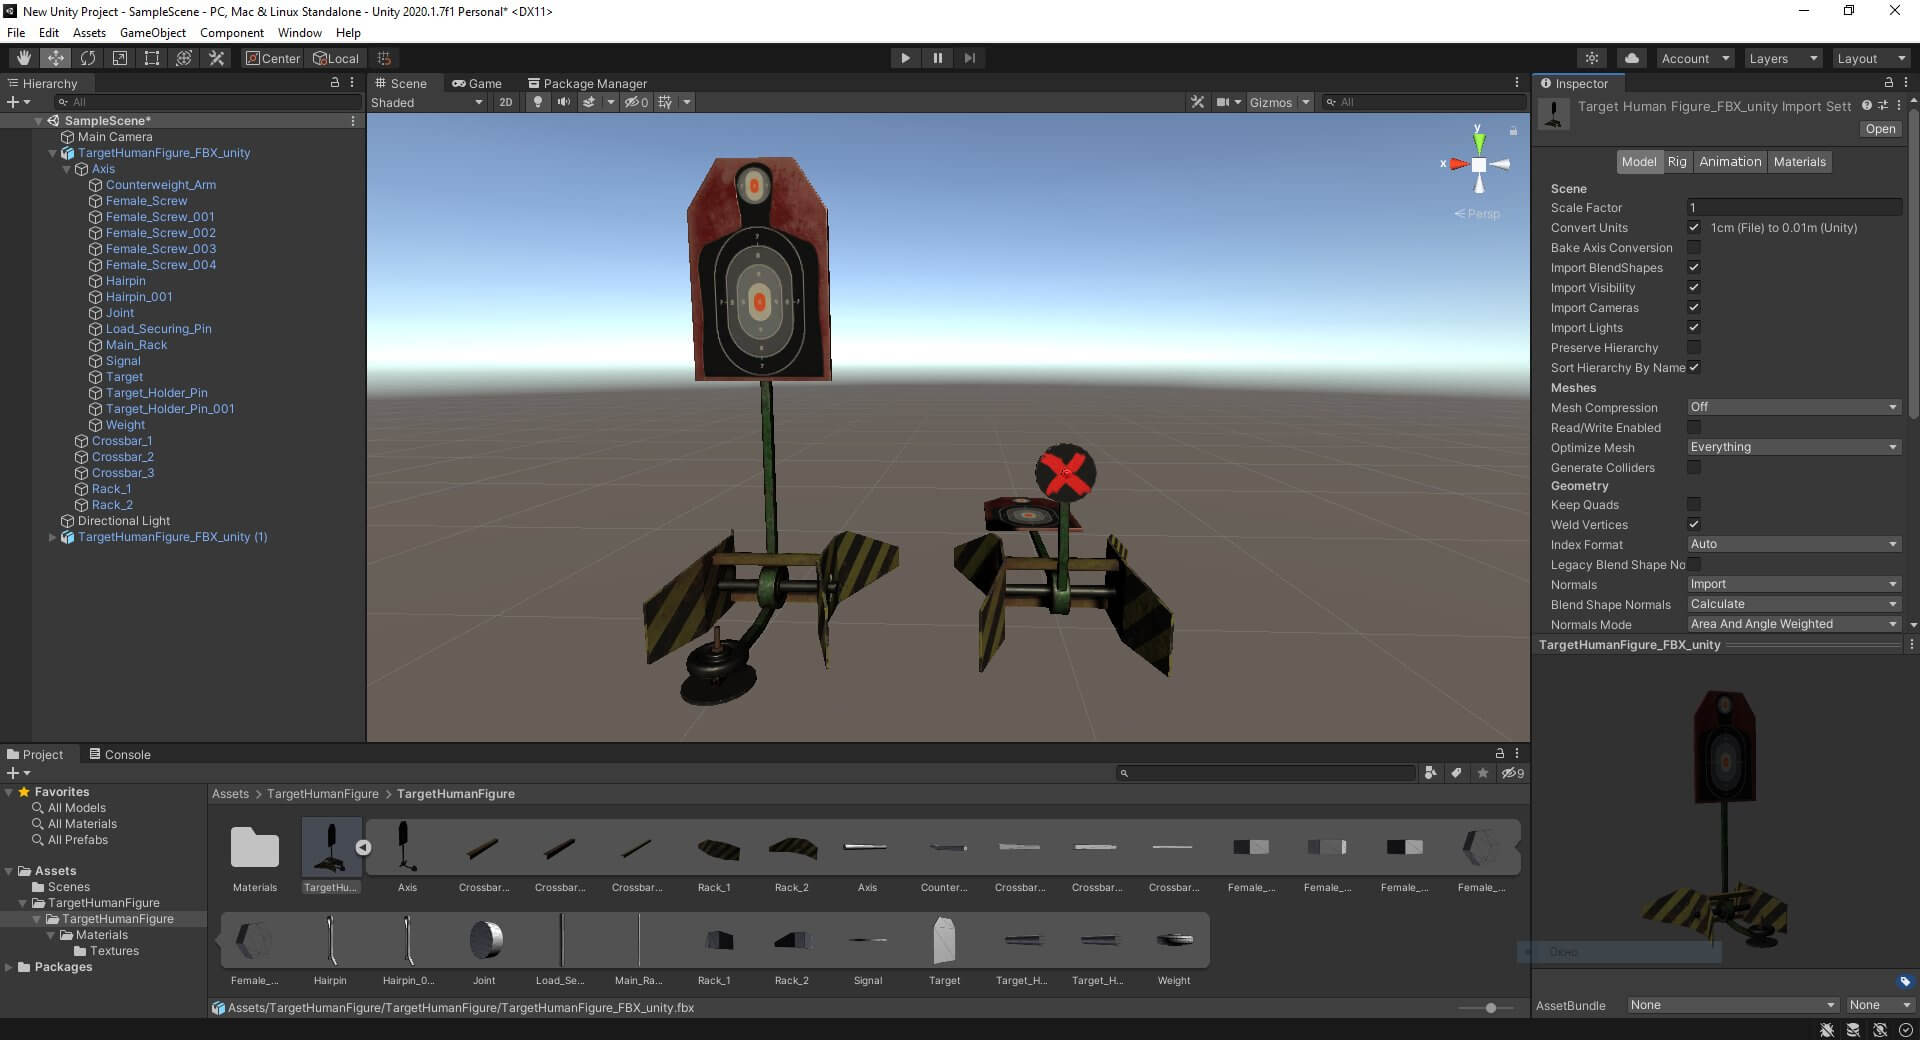Toggle scene audio speaker icon
This screenshot has height=1040, width=1920.
564,102
